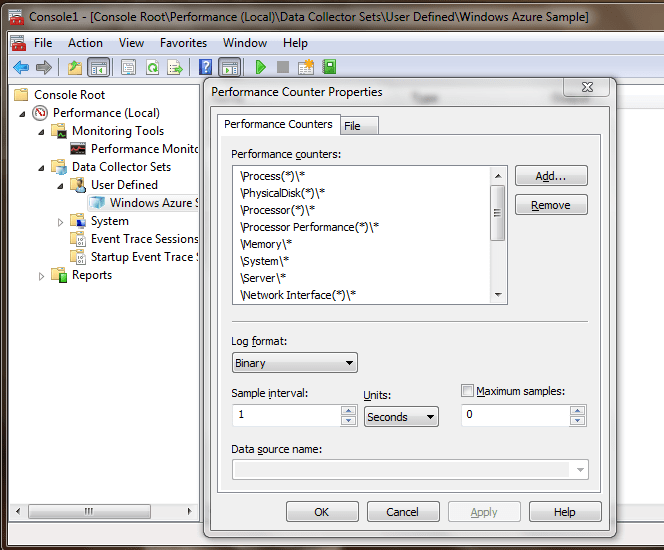Select Monitoring Tools in the tree

coord(118,131)
